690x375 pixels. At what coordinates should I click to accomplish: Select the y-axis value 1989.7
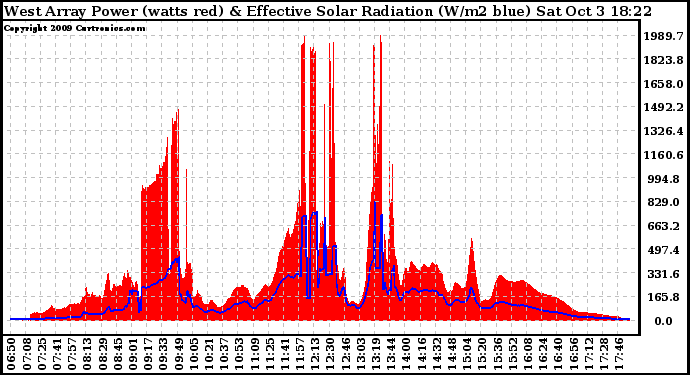coord(664,36)
